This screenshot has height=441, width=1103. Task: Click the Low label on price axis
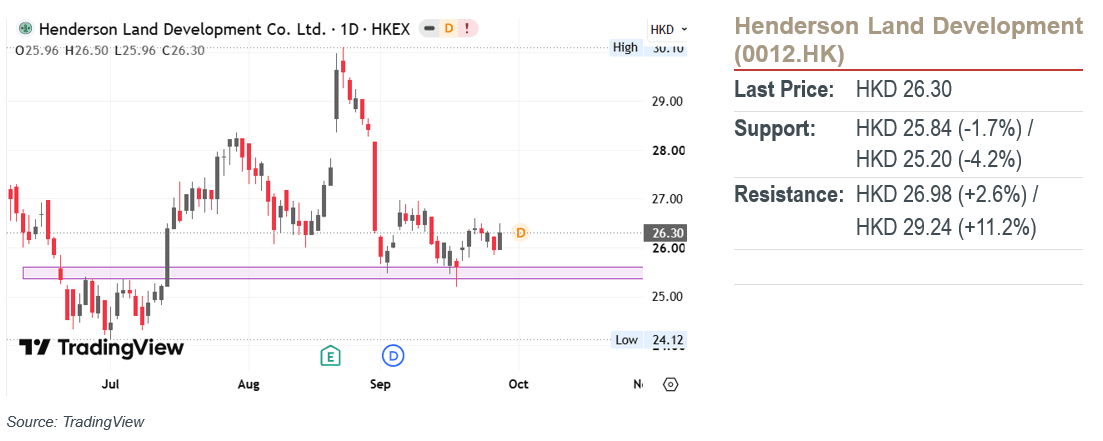tap(626, 340)
